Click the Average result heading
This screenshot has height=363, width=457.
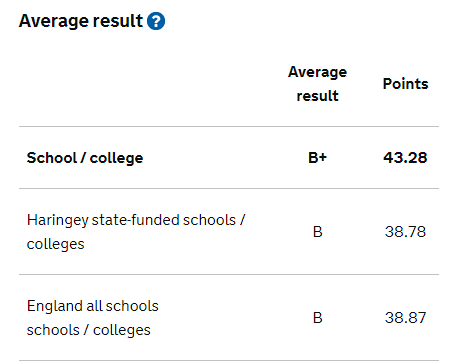click(81, 21)
